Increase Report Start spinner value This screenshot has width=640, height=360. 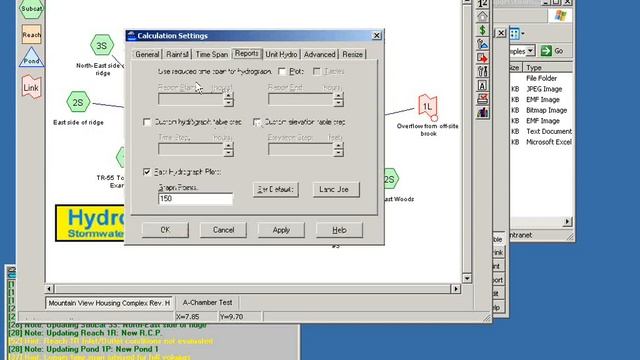[229, 96]
